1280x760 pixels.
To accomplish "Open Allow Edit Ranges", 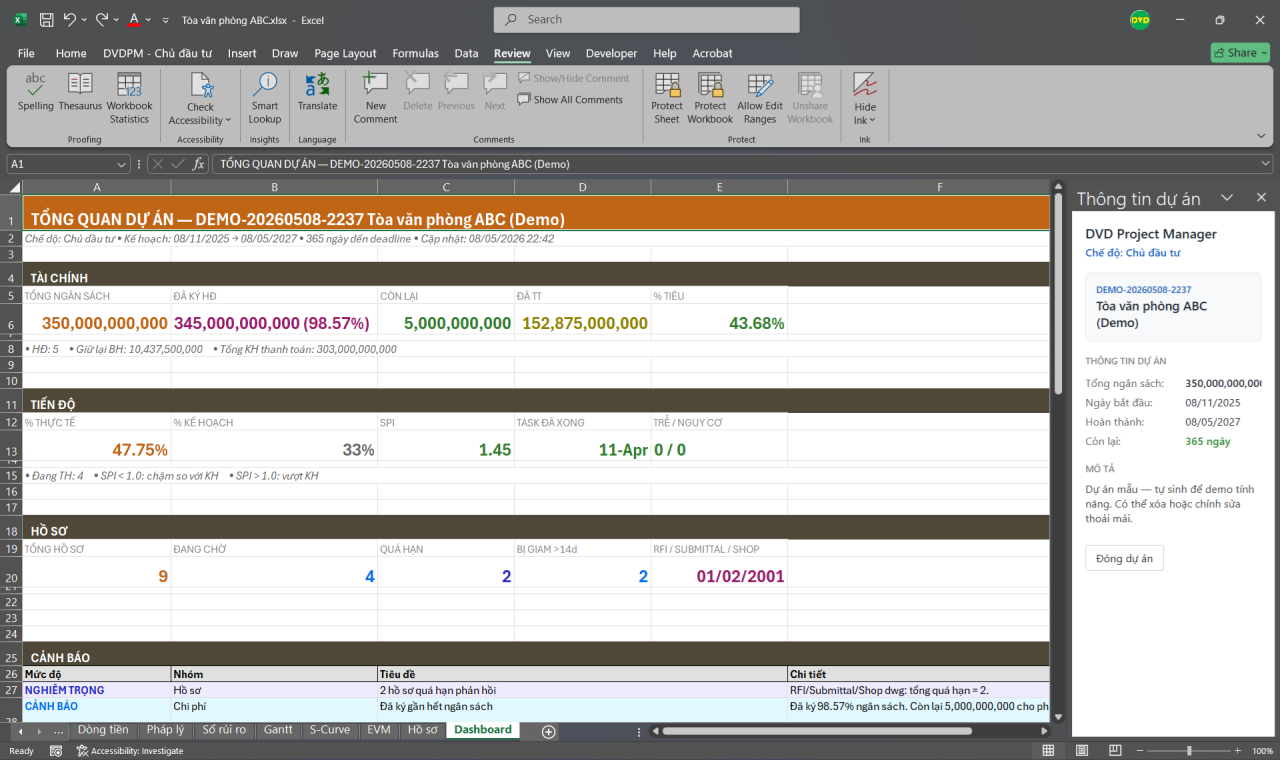I will 759,98.
